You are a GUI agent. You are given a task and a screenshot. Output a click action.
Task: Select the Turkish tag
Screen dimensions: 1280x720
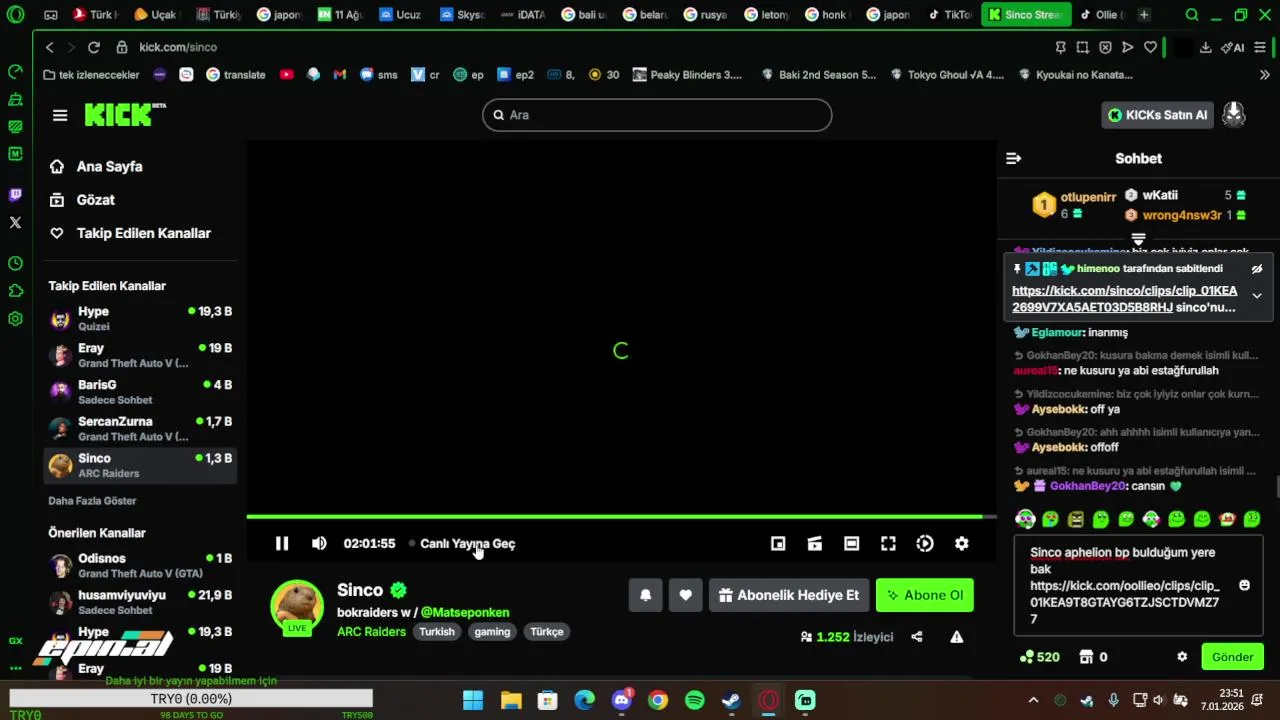tap(437, 631)
